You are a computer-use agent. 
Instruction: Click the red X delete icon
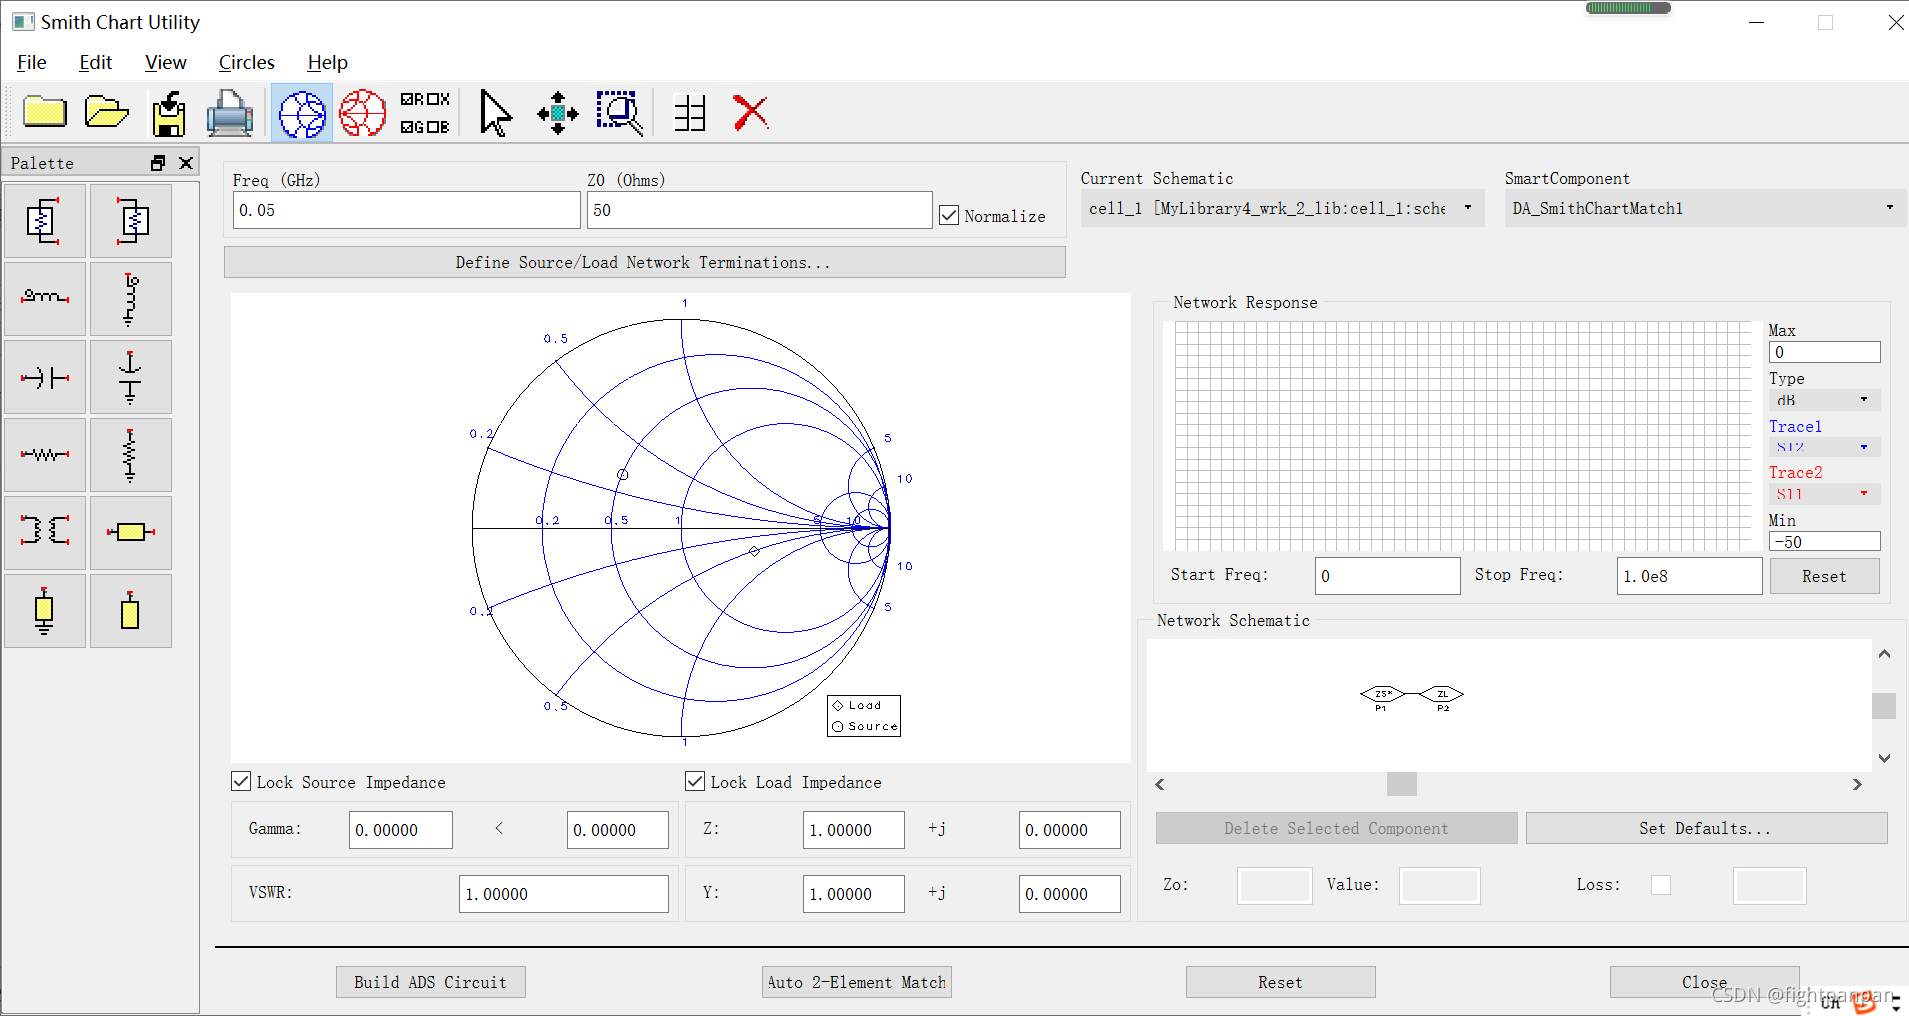tap(751, 113)
